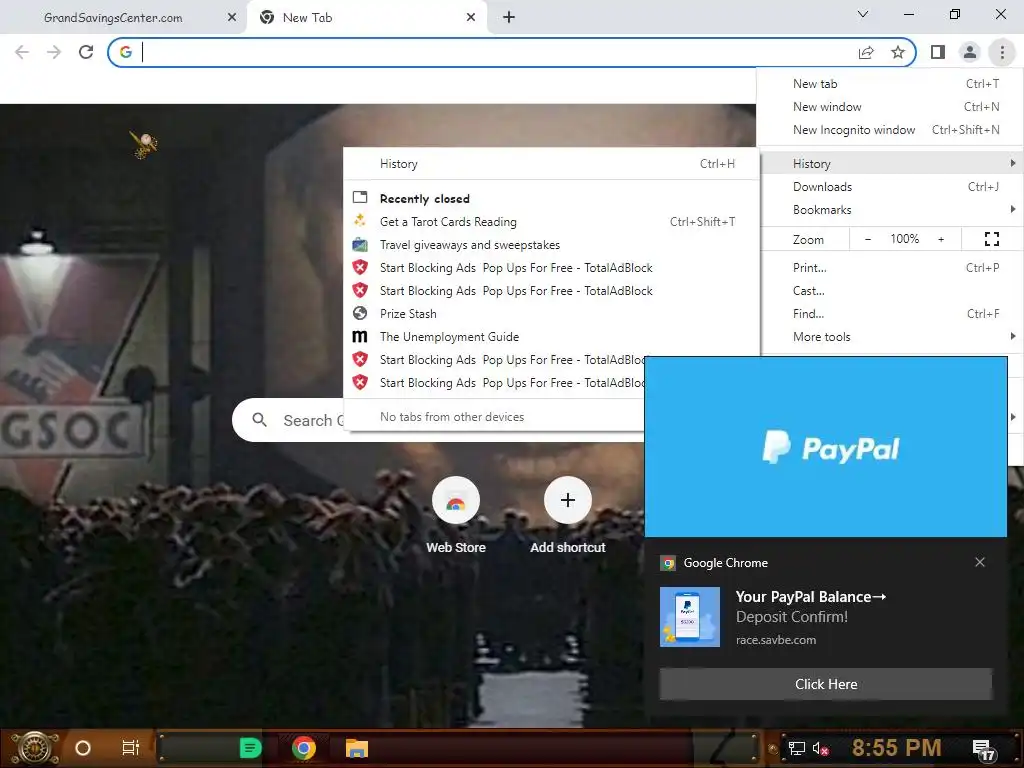Reload the current page
Image resolution: width=1024 pixels, height=768 pixels.
86,52
